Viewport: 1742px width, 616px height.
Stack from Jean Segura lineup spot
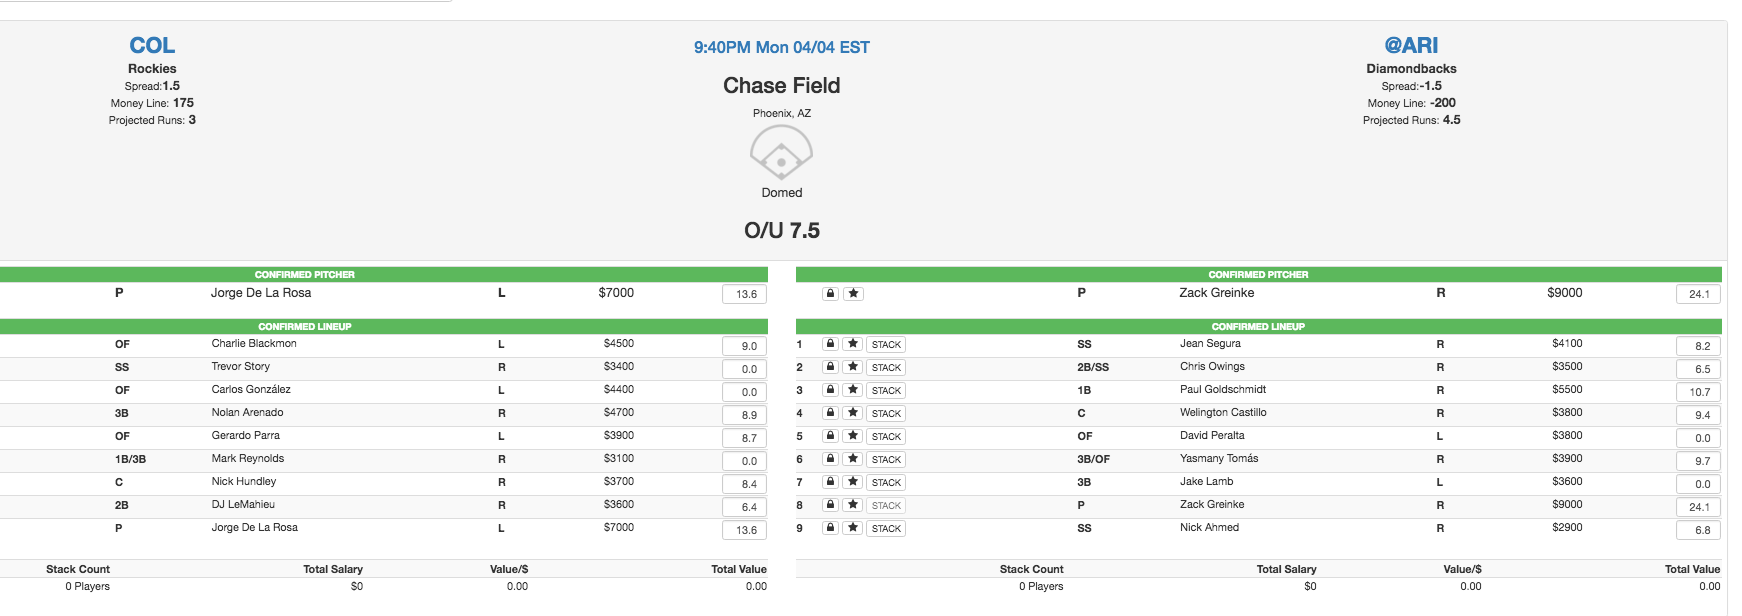coord(886,344)
